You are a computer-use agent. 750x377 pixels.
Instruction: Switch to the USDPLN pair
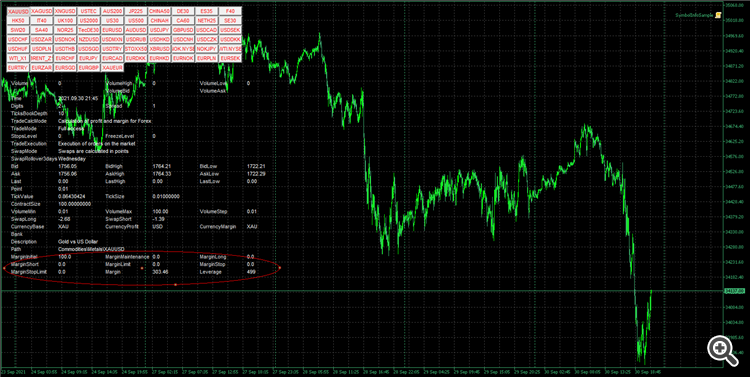tap(41, 49)
